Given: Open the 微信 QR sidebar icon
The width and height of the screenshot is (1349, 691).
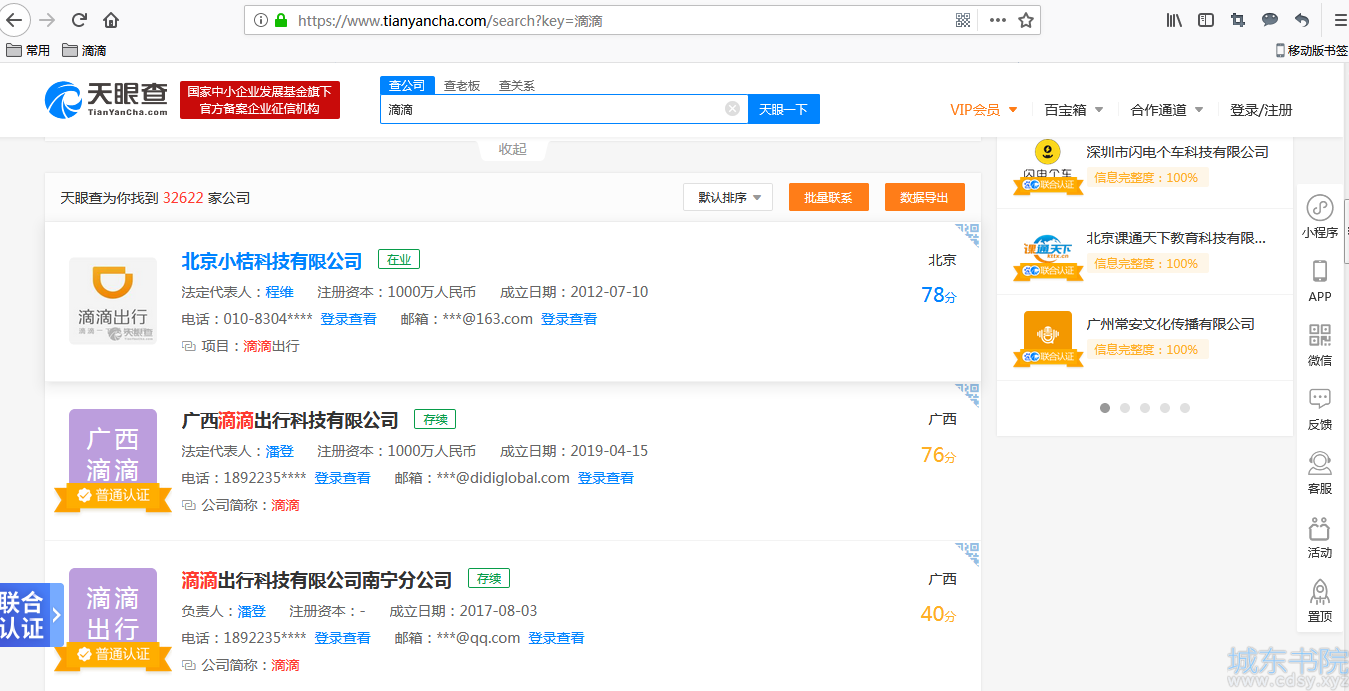Looking at the screenshot, I should coord(1320,344).
